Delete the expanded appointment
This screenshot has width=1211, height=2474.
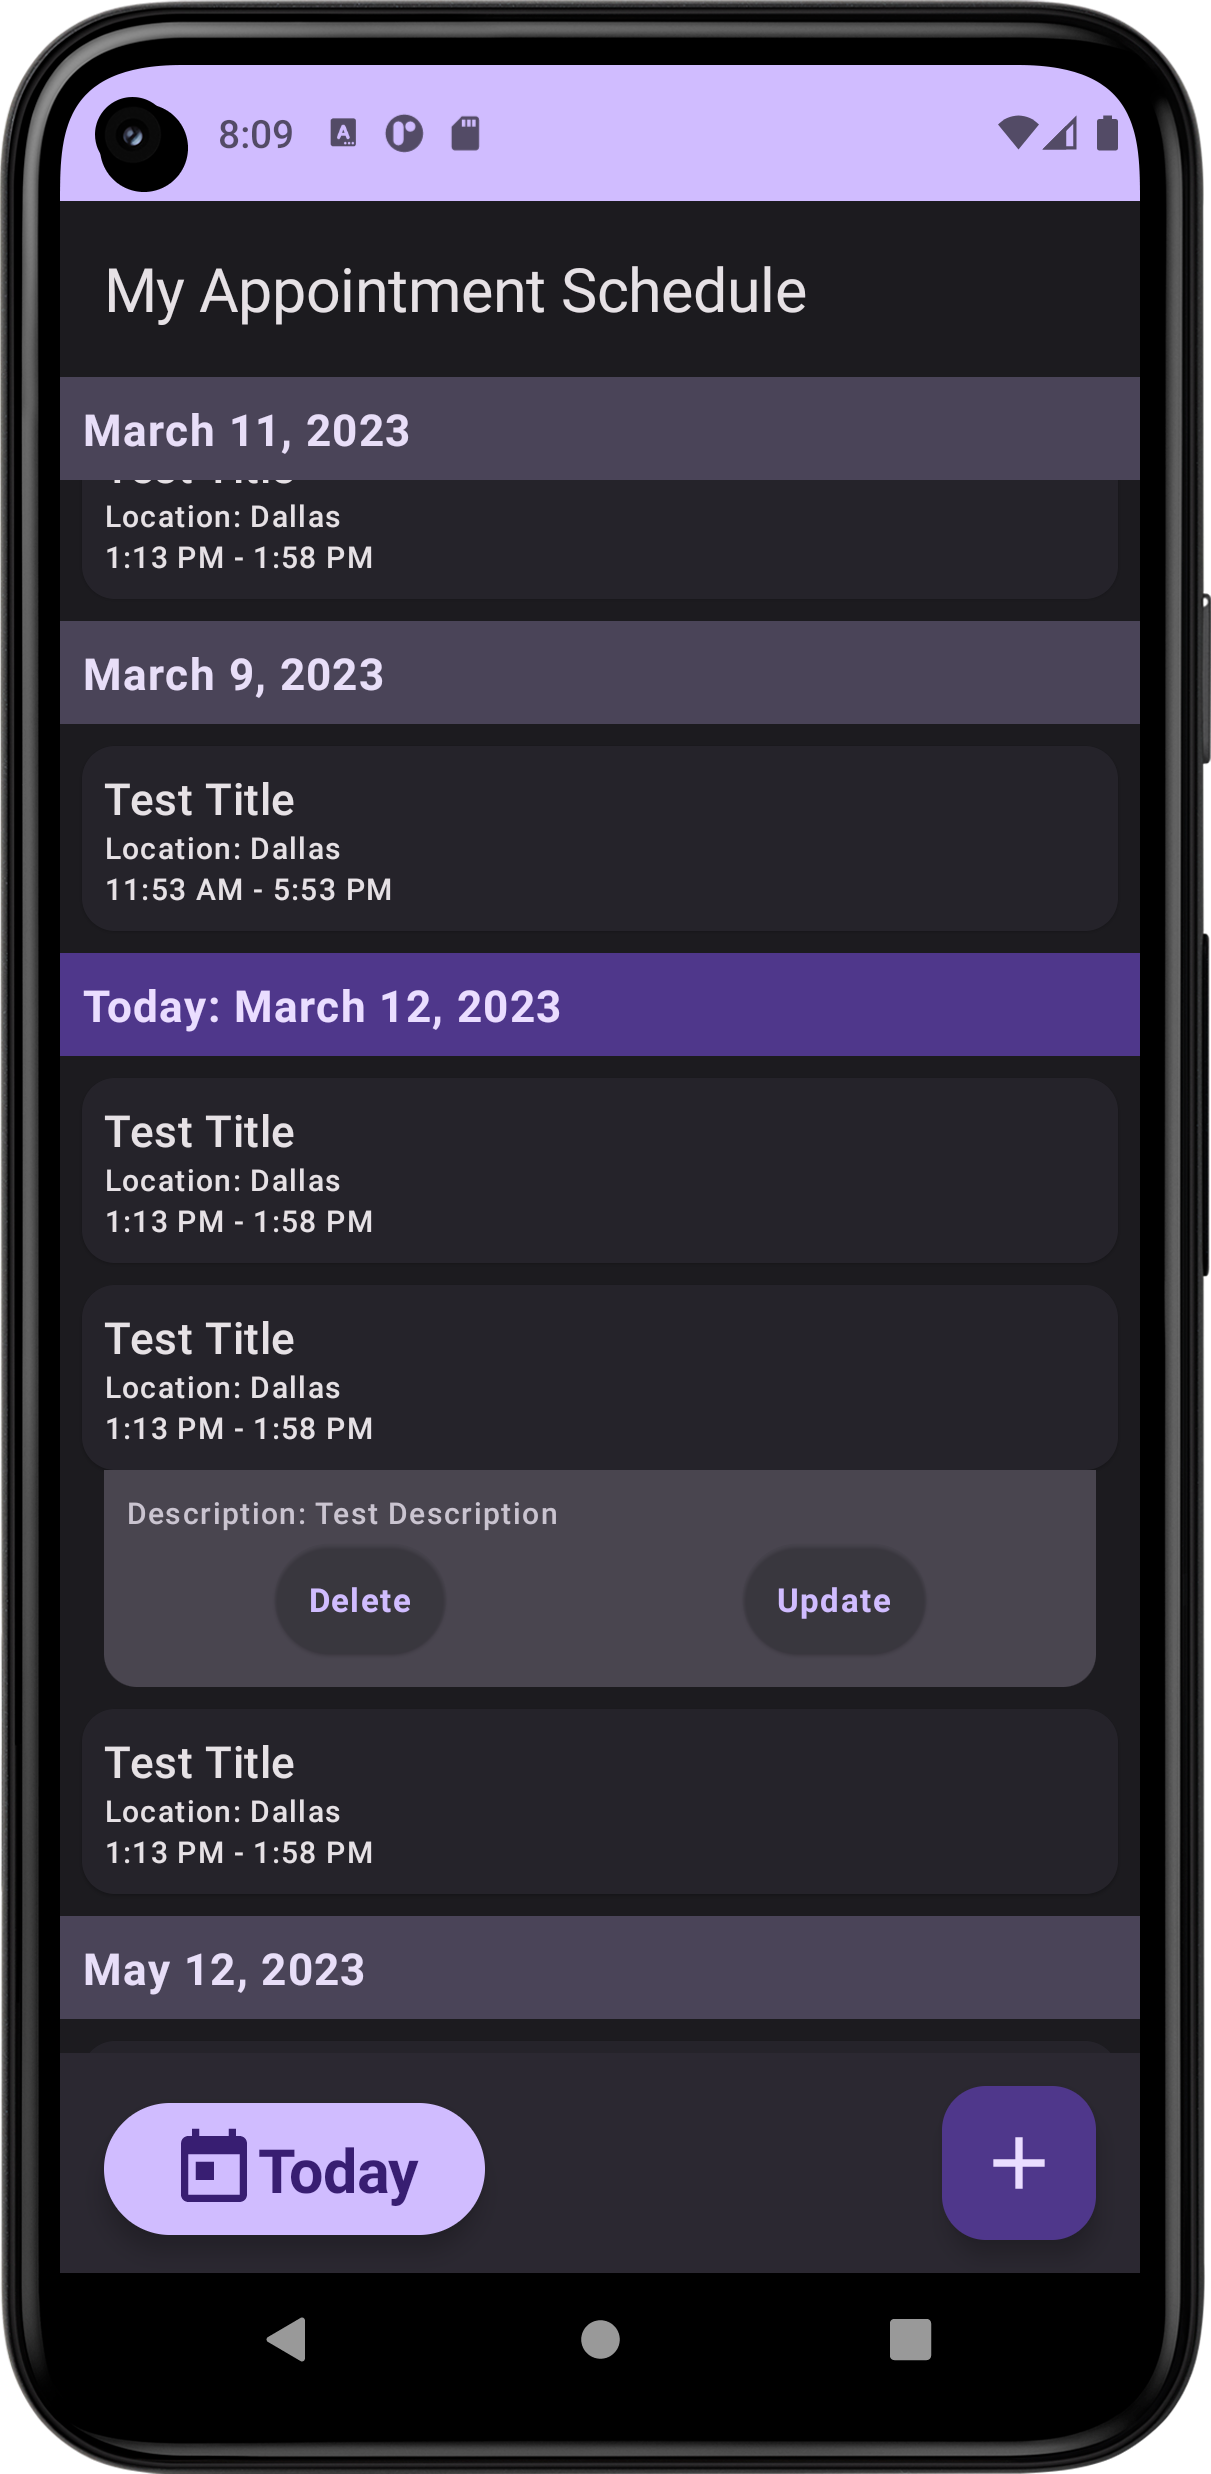pyautogui.click(x=360, y=1600)
